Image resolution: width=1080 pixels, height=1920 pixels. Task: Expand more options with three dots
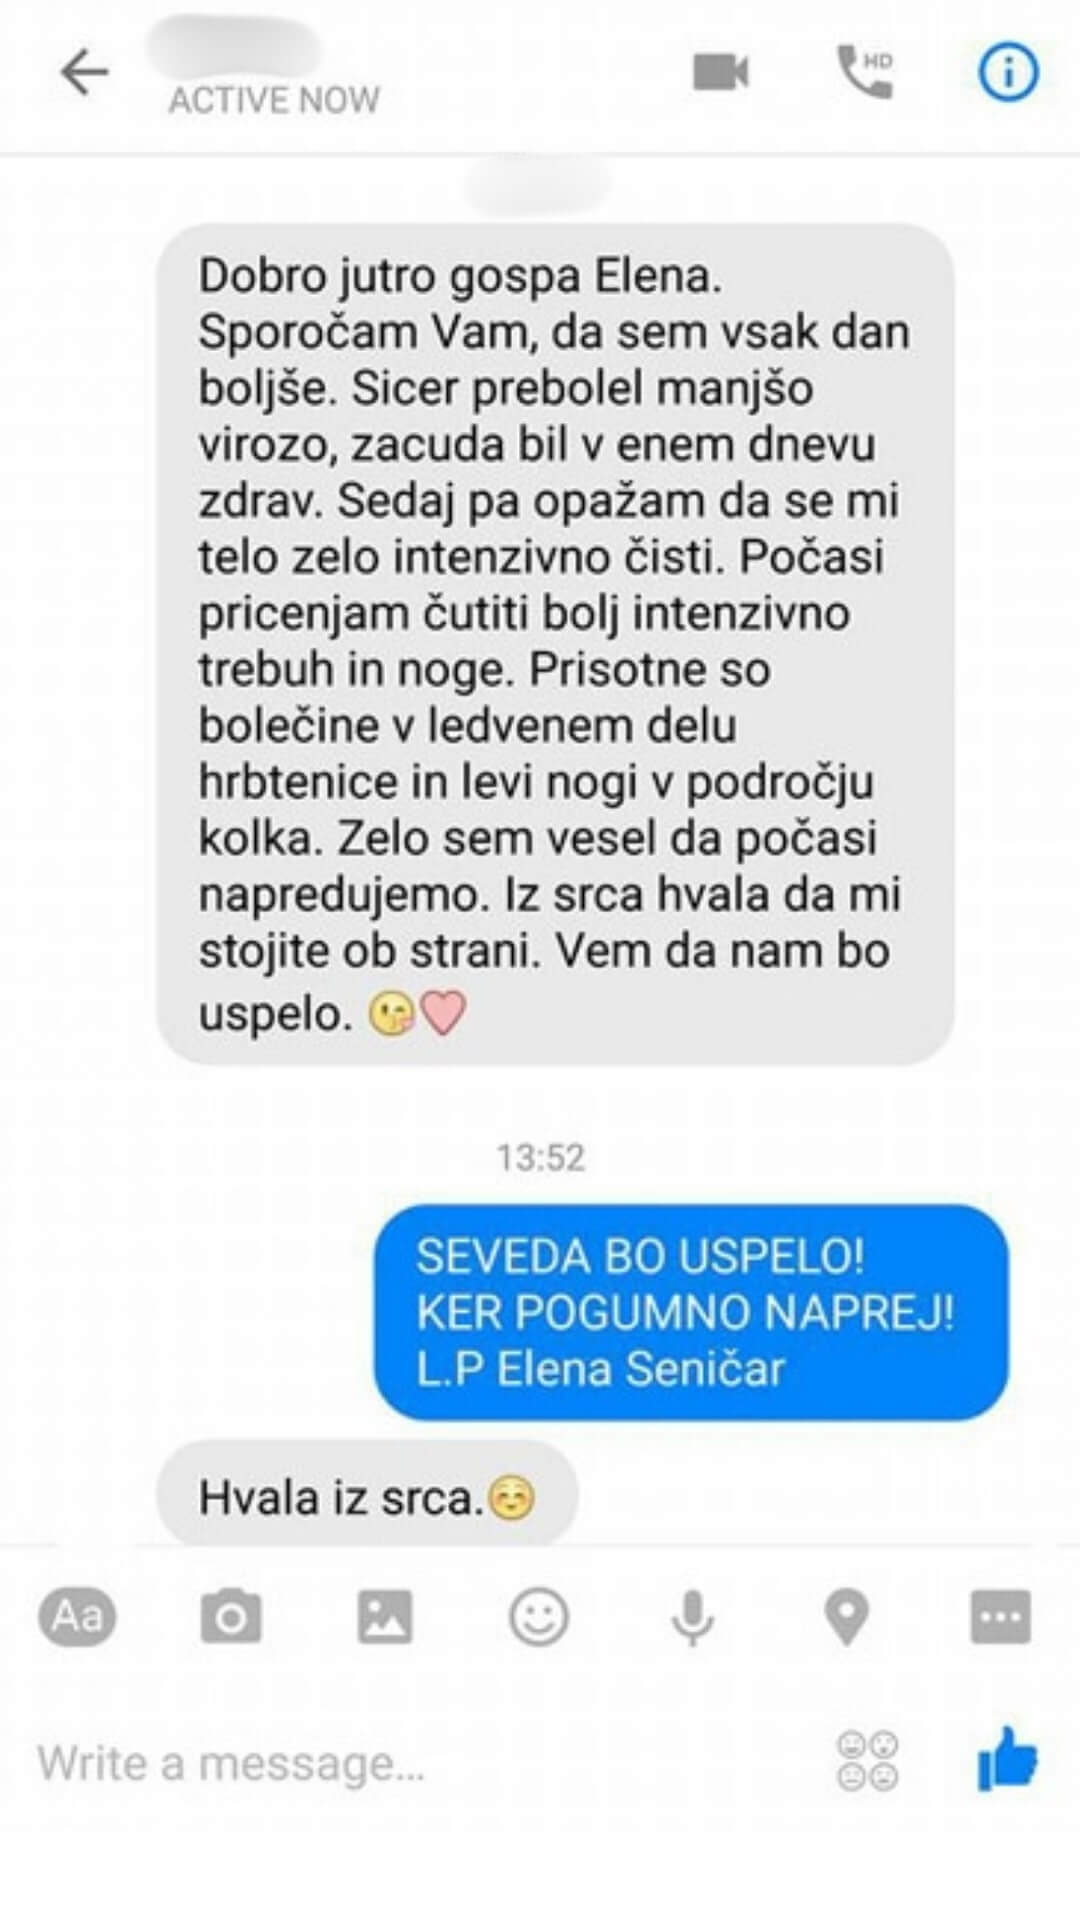[1000, 1616]
